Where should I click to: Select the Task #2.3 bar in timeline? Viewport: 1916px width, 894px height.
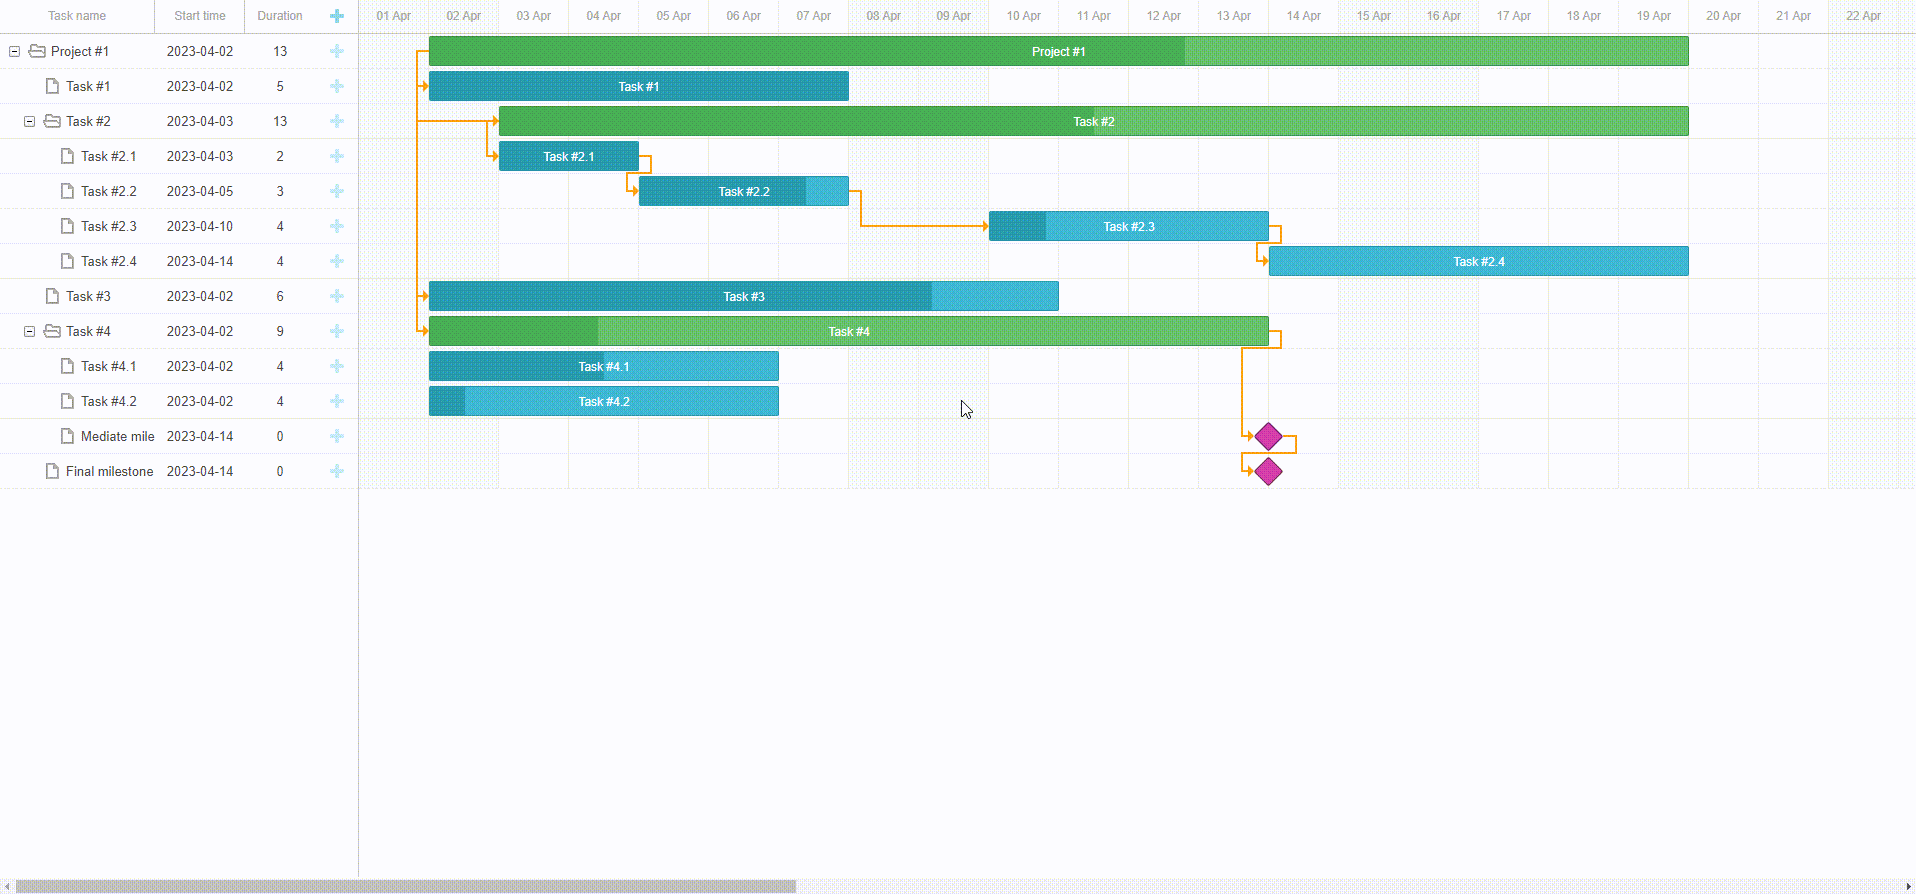[1129, 226]
